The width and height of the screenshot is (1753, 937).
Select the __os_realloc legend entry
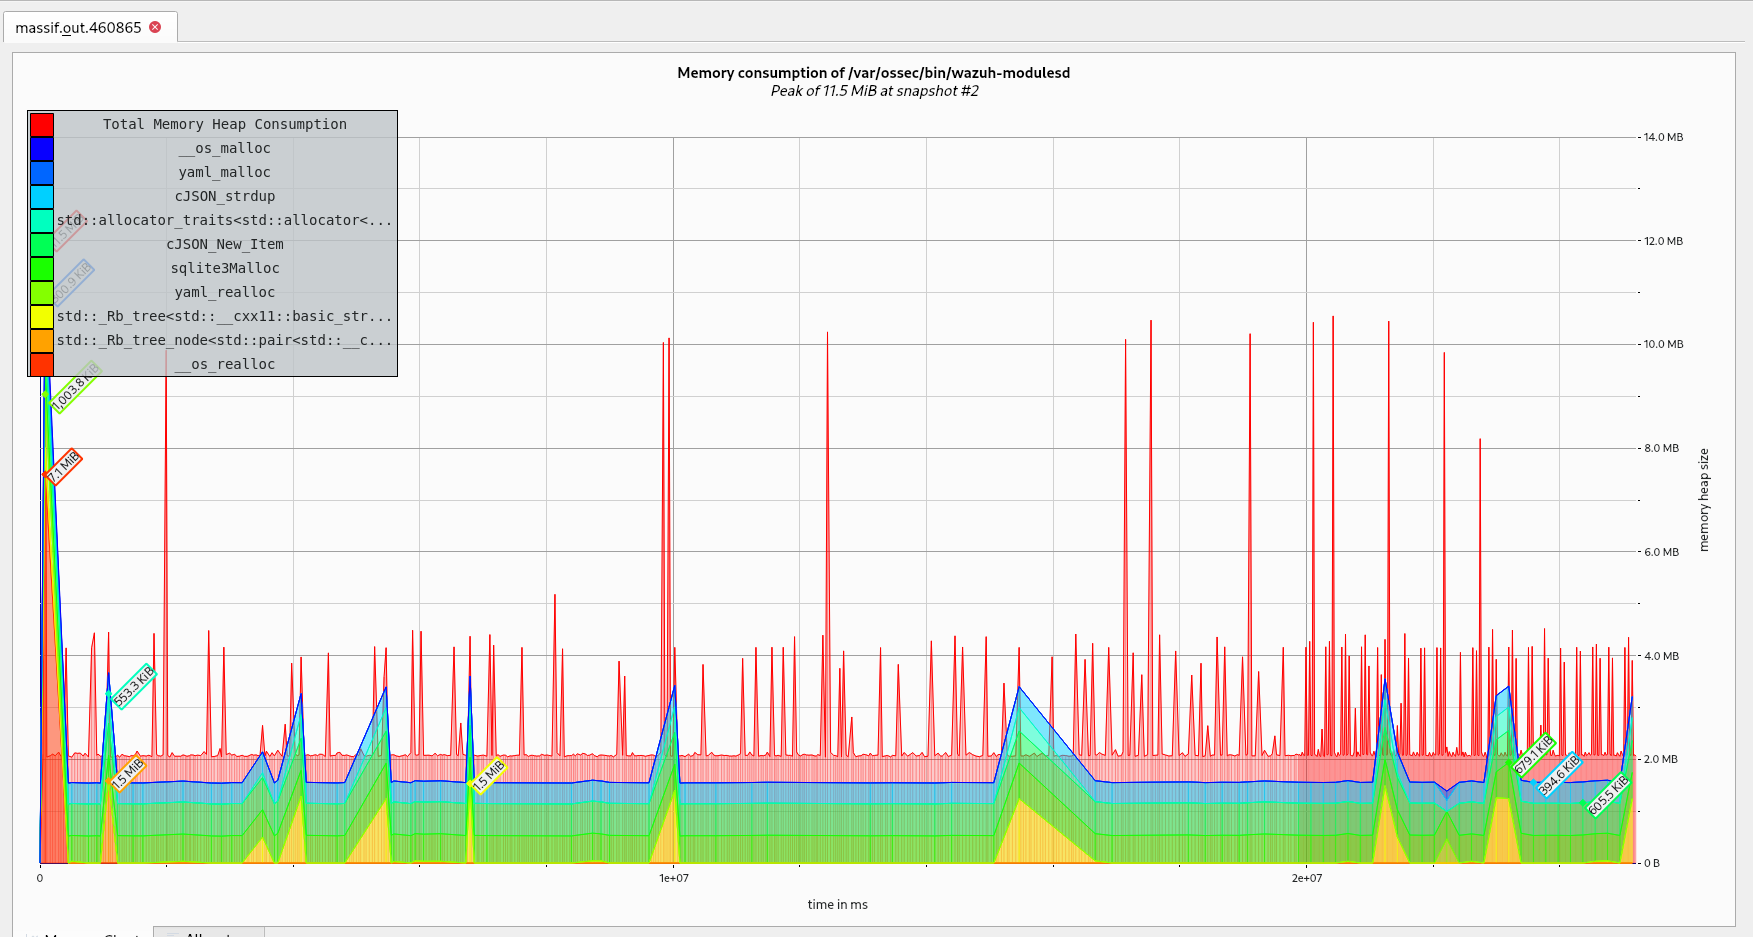[x=225, y=364]
